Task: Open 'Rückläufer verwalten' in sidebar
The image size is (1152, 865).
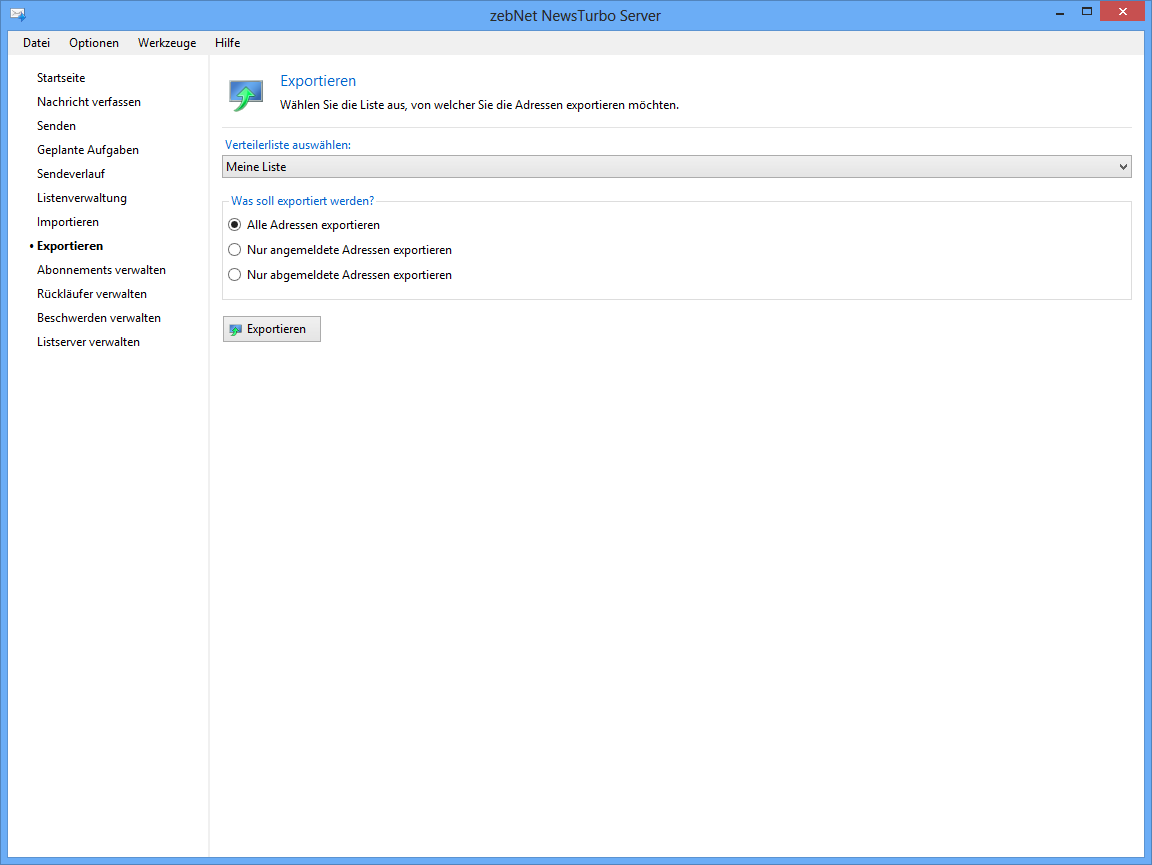Action: coord(92,294)
